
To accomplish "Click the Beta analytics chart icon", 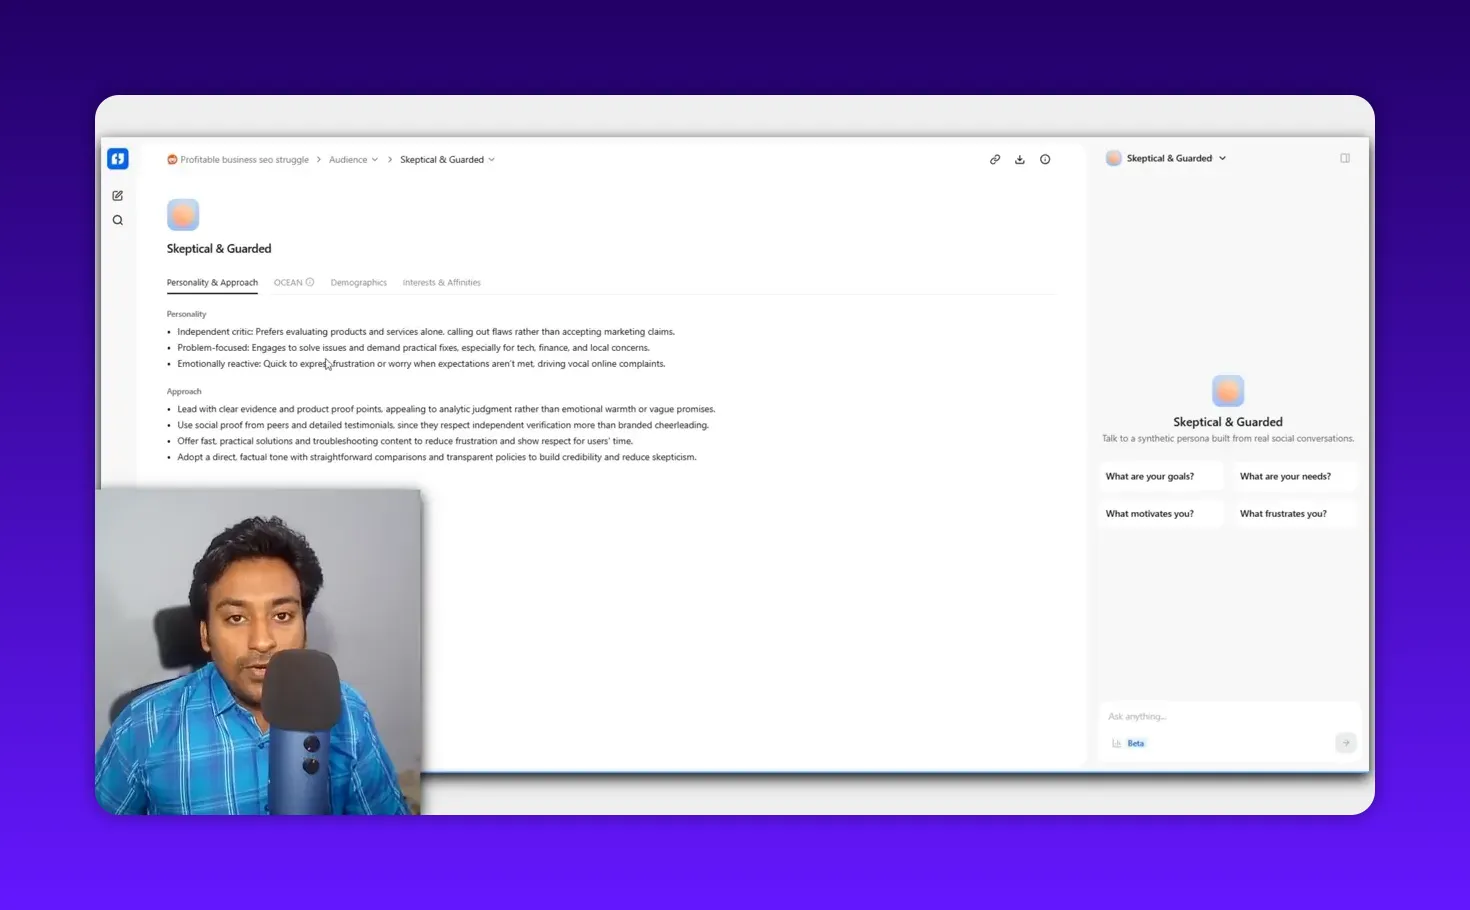I will [x=1117, y=743].
